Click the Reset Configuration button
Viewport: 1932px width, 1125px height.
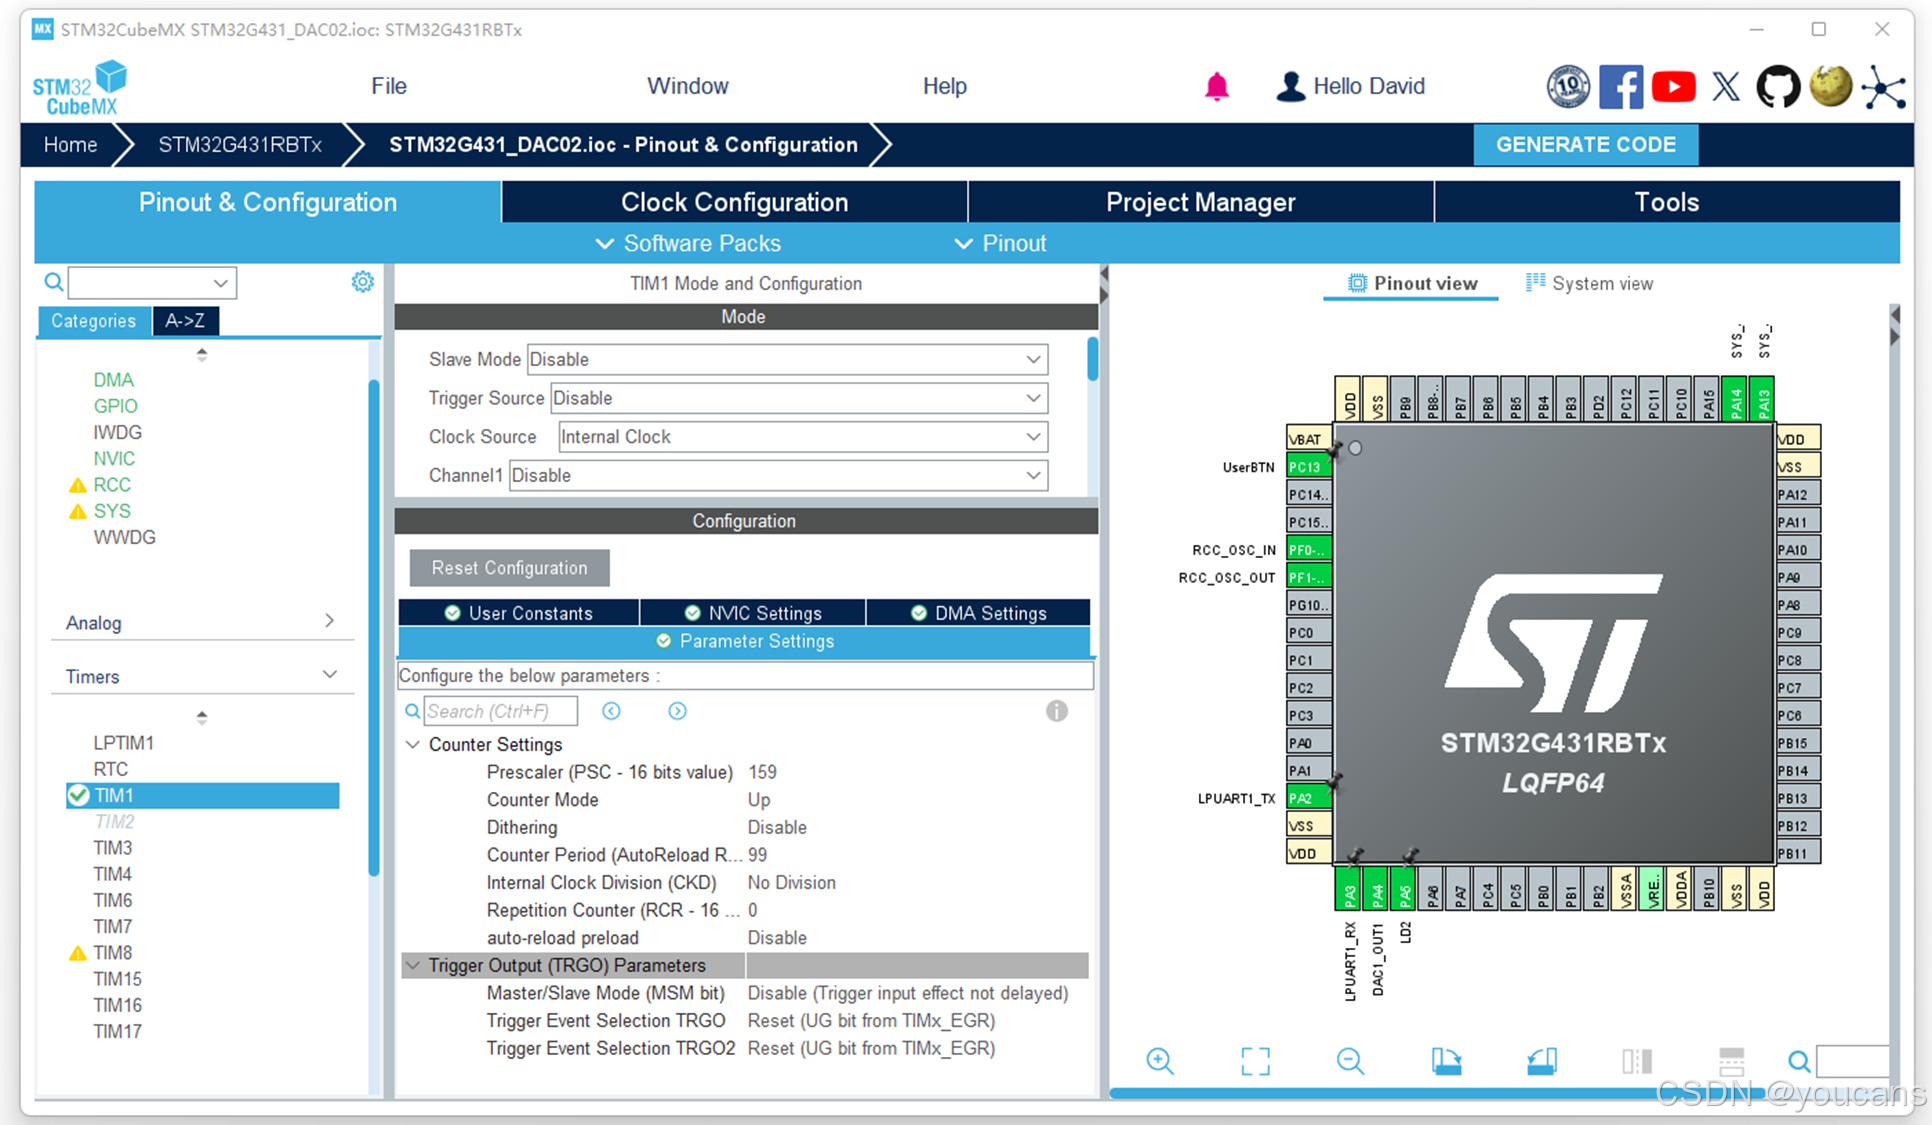[x=509, y=568]
